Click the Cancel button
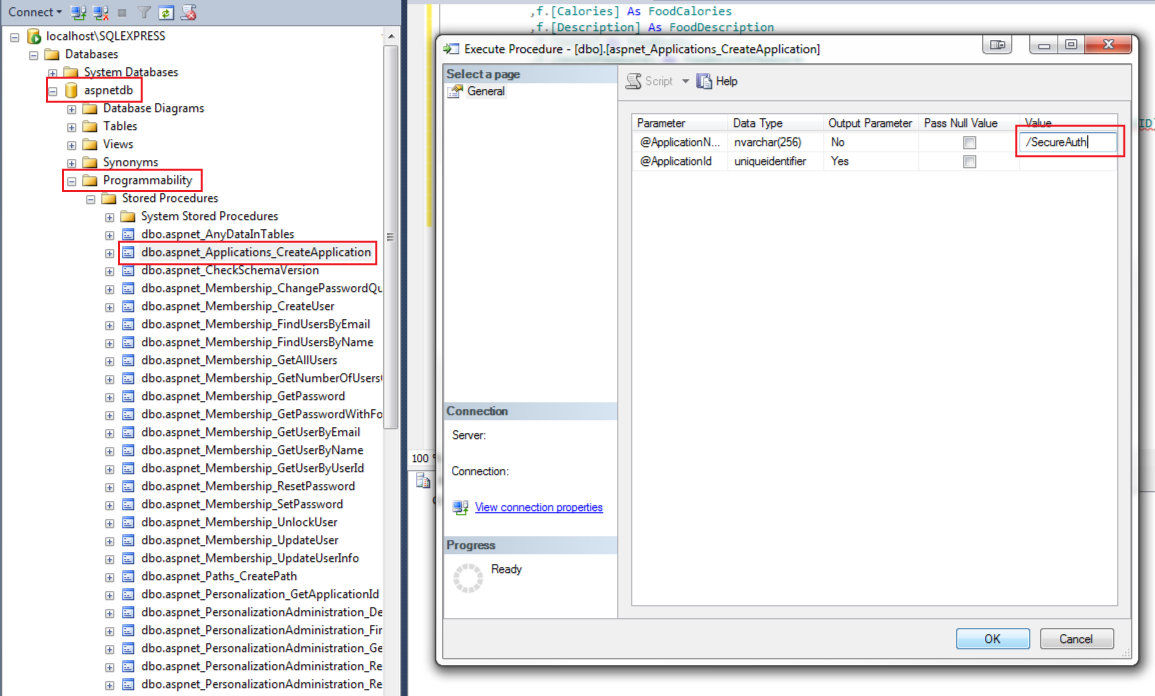Screen dimensions: 1155x696 (x=1076, y=639)
